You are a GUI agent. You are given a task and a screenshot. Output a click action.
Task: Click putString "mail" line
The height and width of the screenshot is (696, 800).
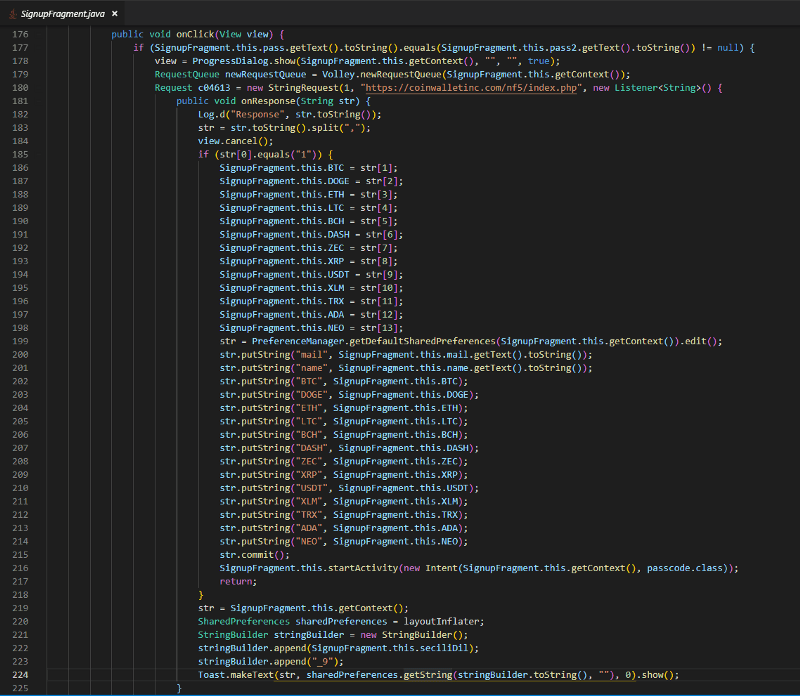tap(406, 355)
